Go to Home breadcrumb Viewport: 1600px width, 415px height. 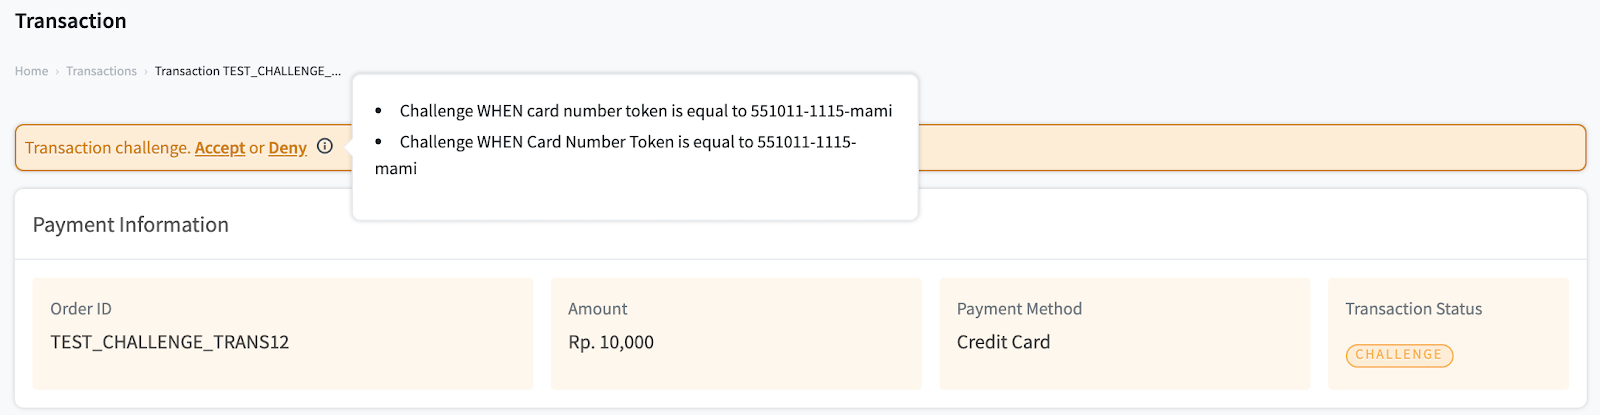point(31,71)
